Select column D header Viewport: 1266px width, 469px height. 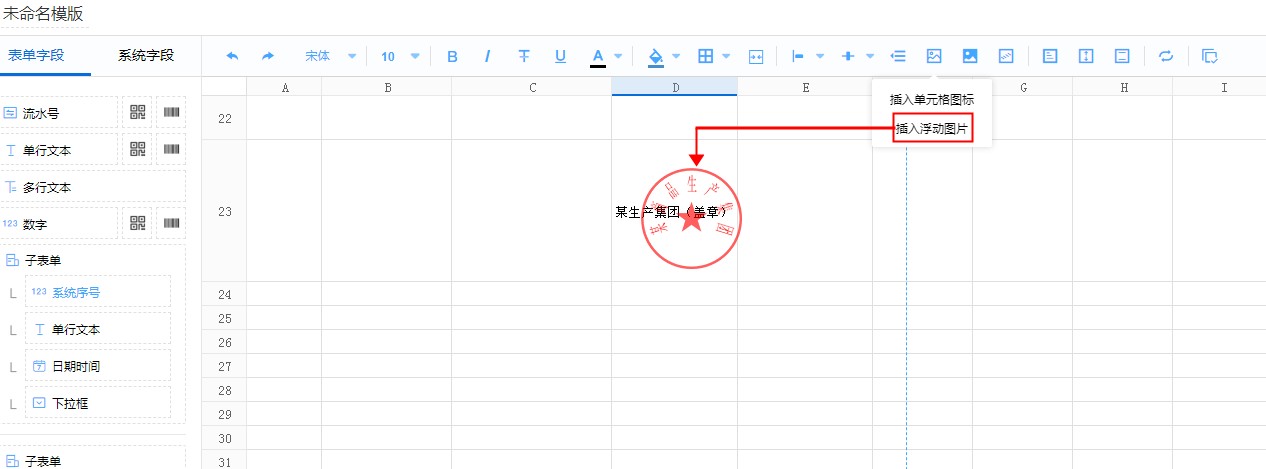[x=675, y=88]
